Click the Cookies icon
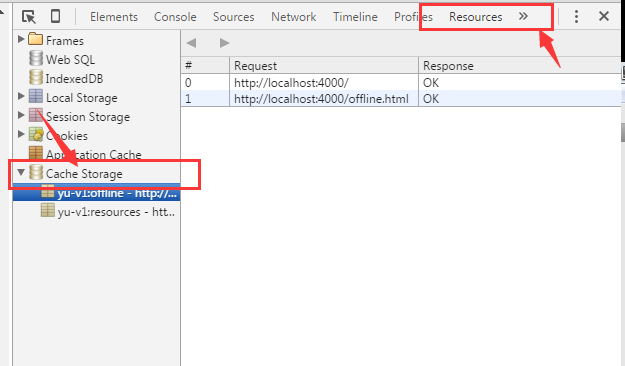 [x=36, y=134]
